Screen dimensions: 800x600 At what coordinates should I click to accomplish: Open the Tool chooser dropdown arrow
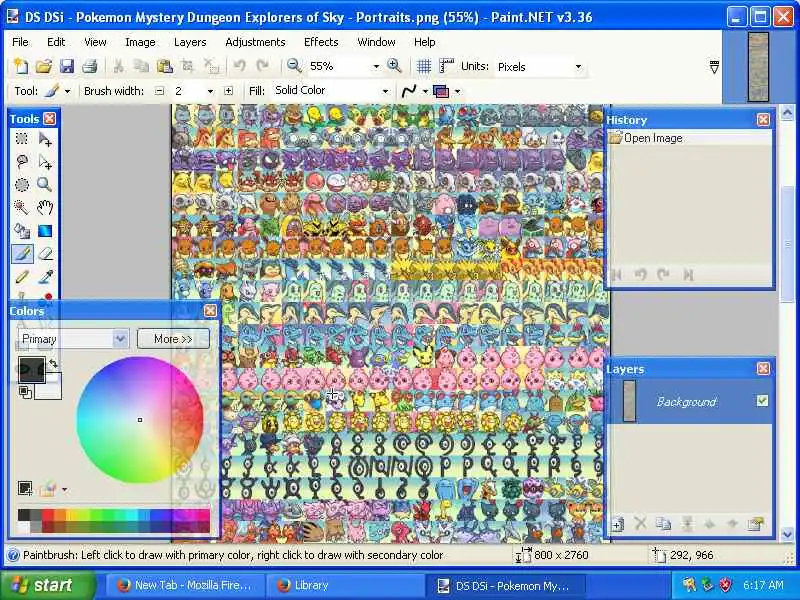[x=67, y=91]
